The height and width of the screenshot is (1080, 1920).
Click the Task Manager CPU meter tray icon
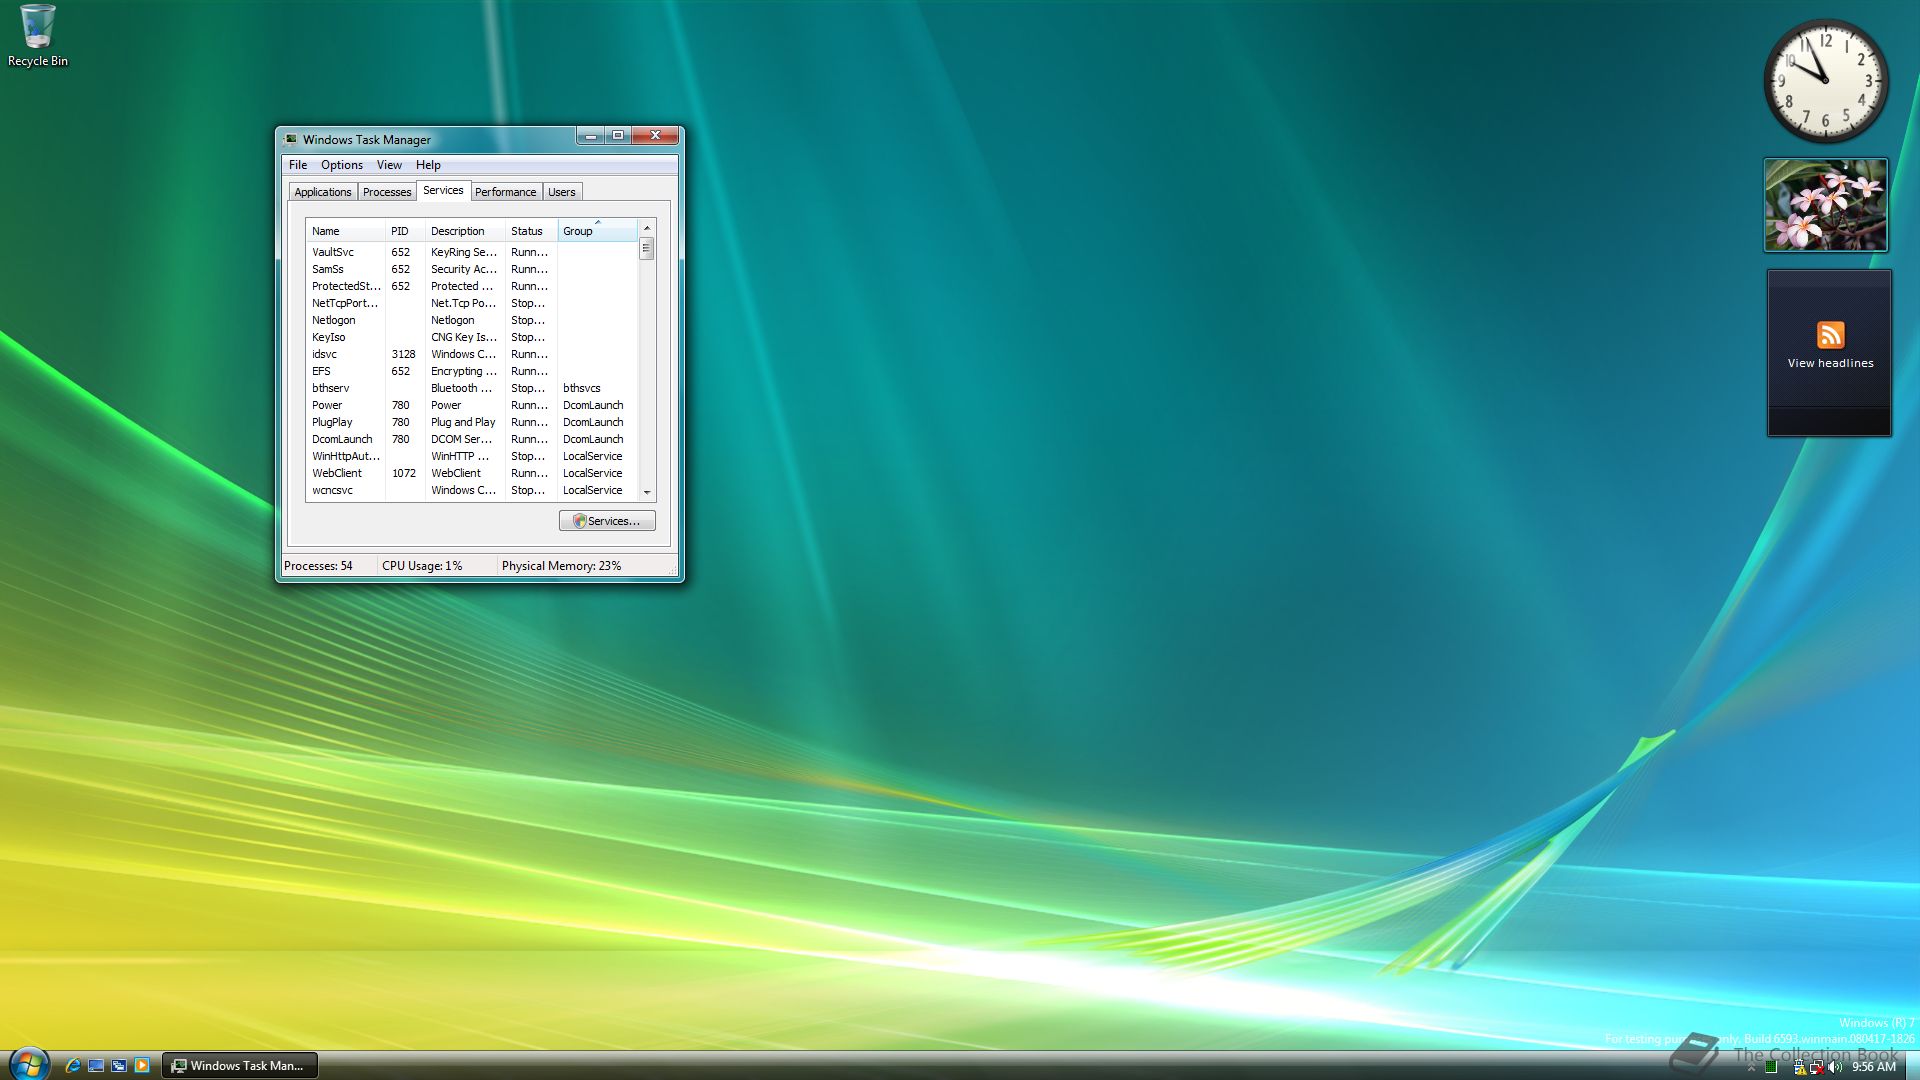pos(1771,1067)
